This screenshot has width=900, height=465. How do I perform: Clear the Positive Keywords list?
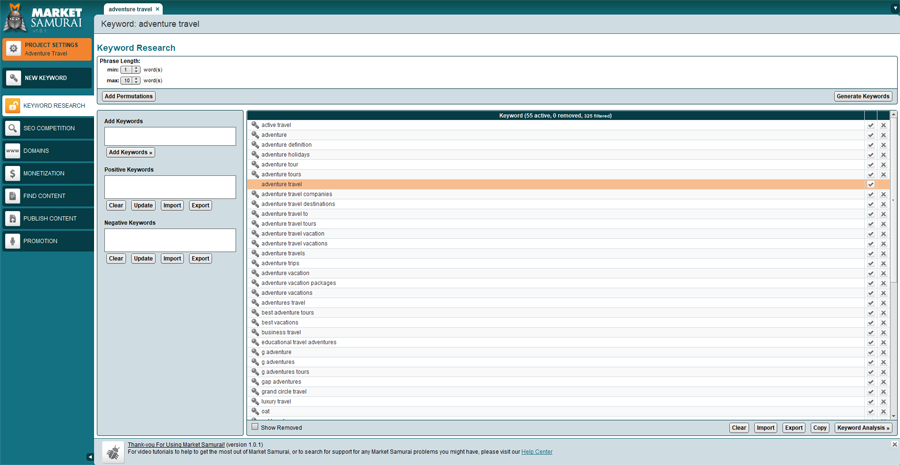(116, 206)
